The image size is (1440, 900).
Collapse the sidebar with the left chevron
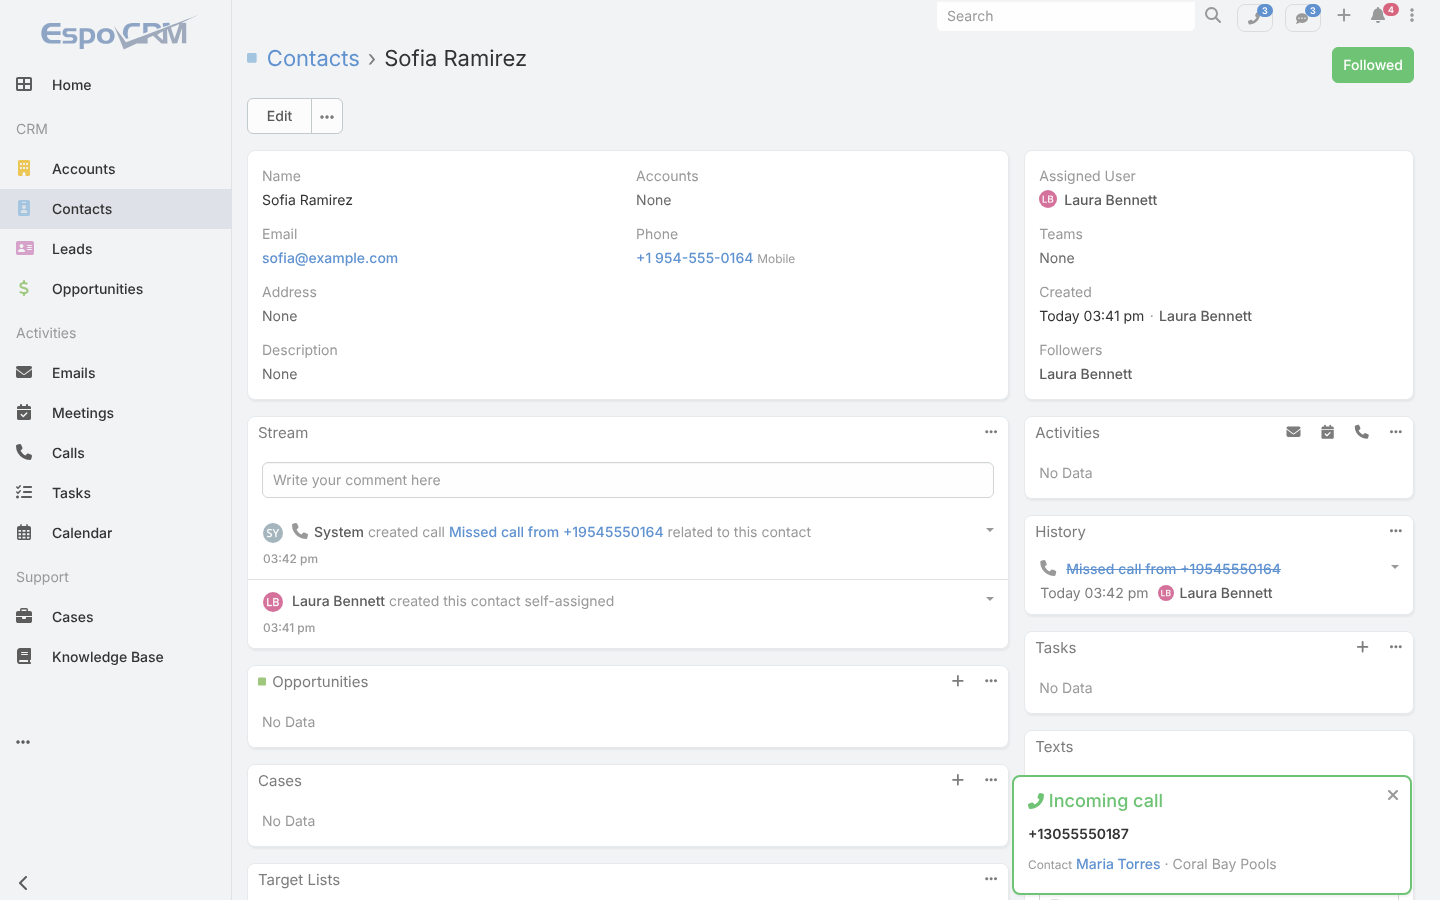pyautogui.click(x=23, y=883)
